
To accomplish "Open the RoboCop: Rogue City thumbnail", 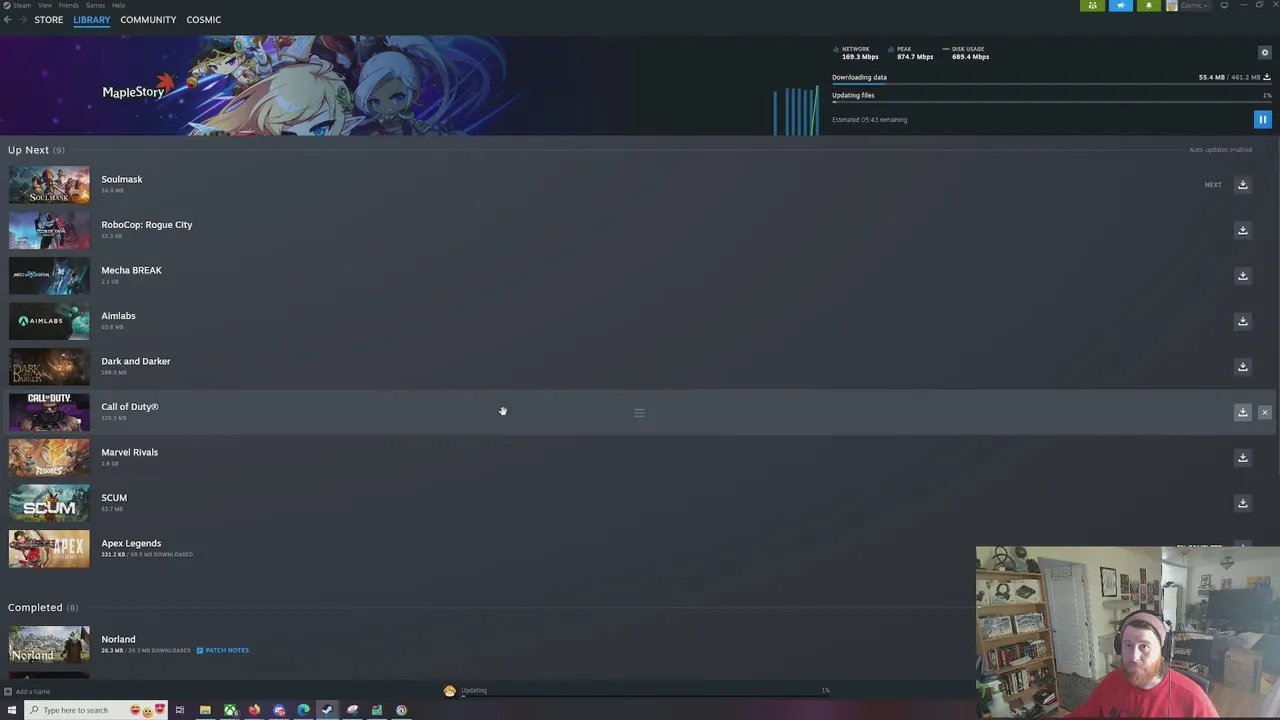I will pos(49,230).
